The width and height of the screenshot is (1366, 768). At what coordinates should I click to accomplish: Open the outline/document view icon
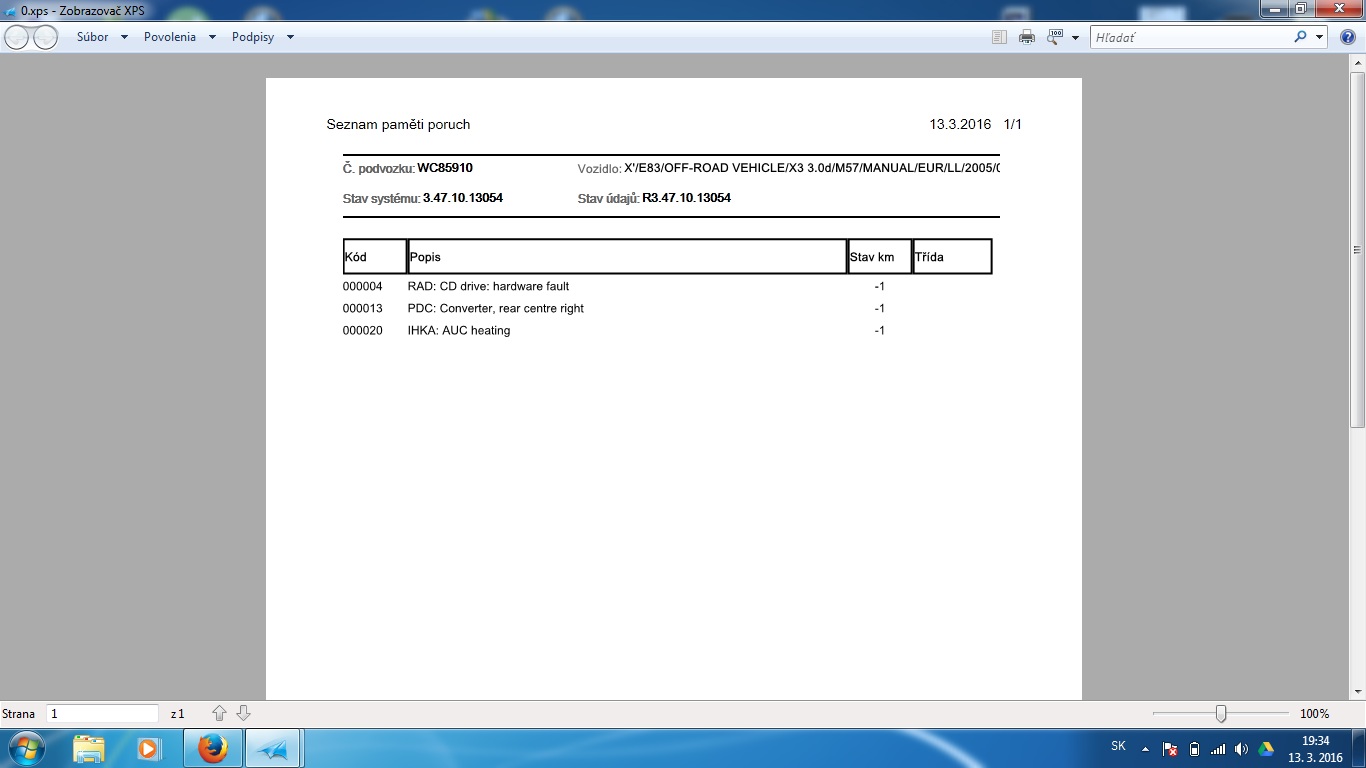(x=999, y=37)
